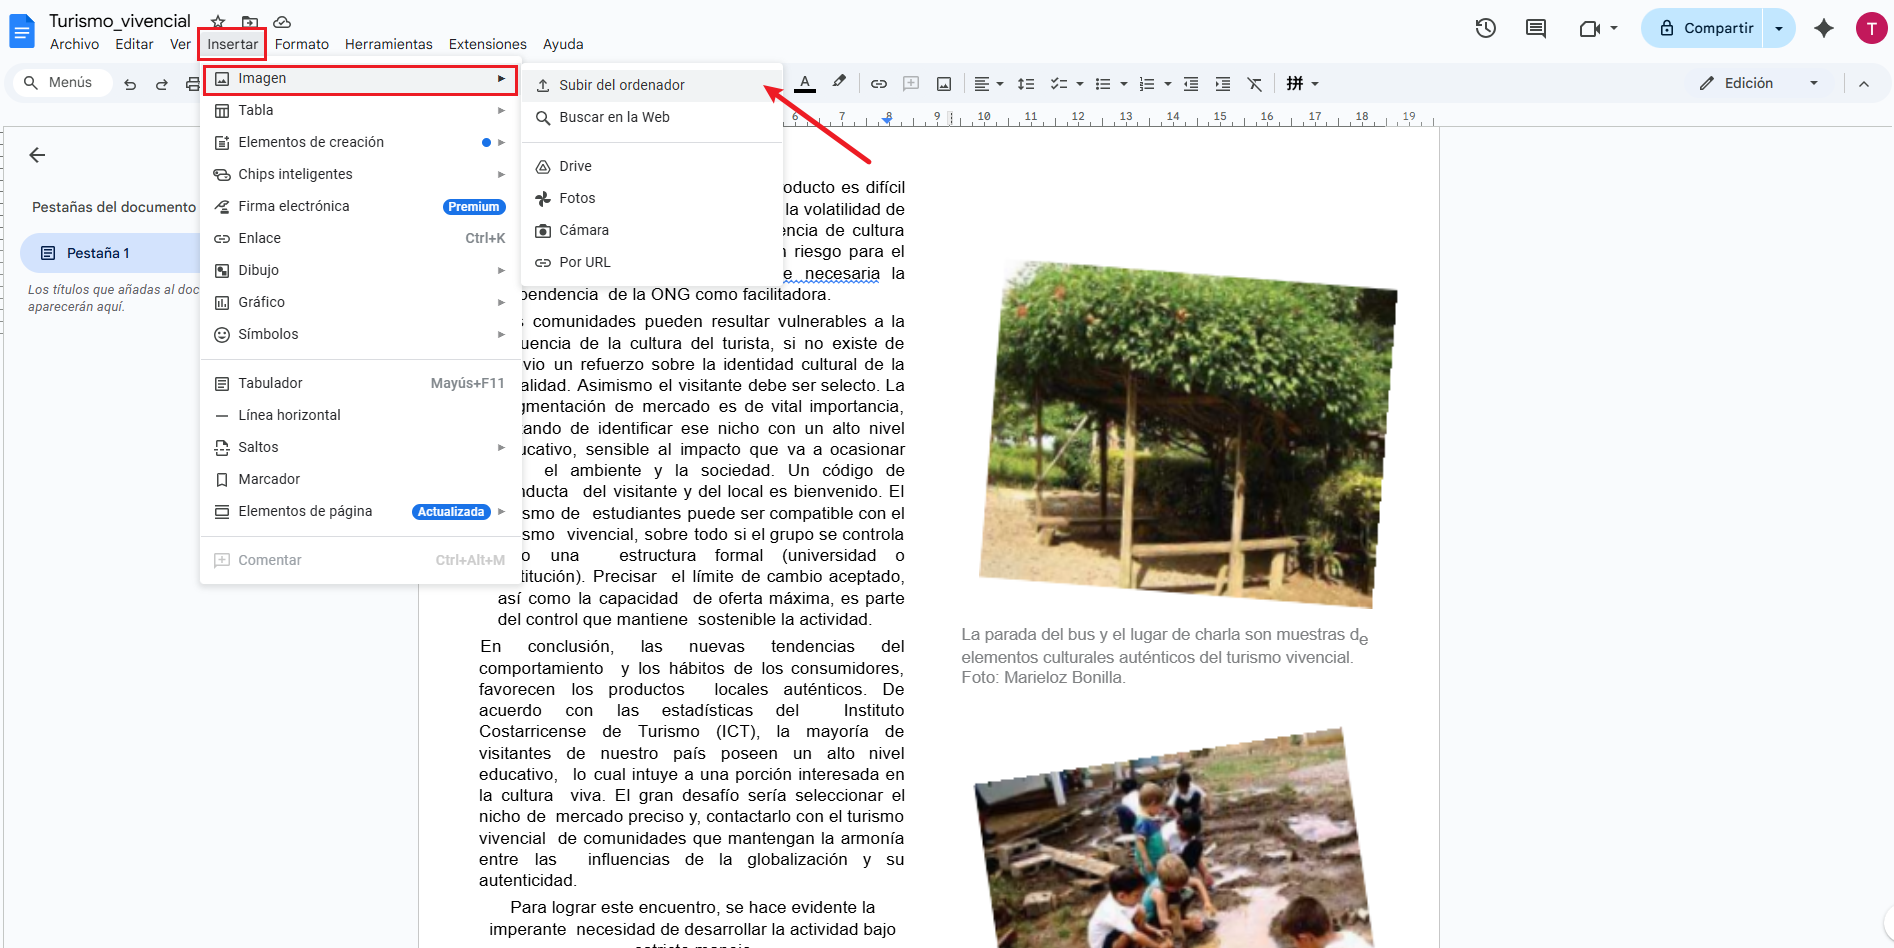Image resolution: width=1894 pixels, height=948 pixels.
Task: Toggle the checklist formatting button
Action: pos(1059,84)
